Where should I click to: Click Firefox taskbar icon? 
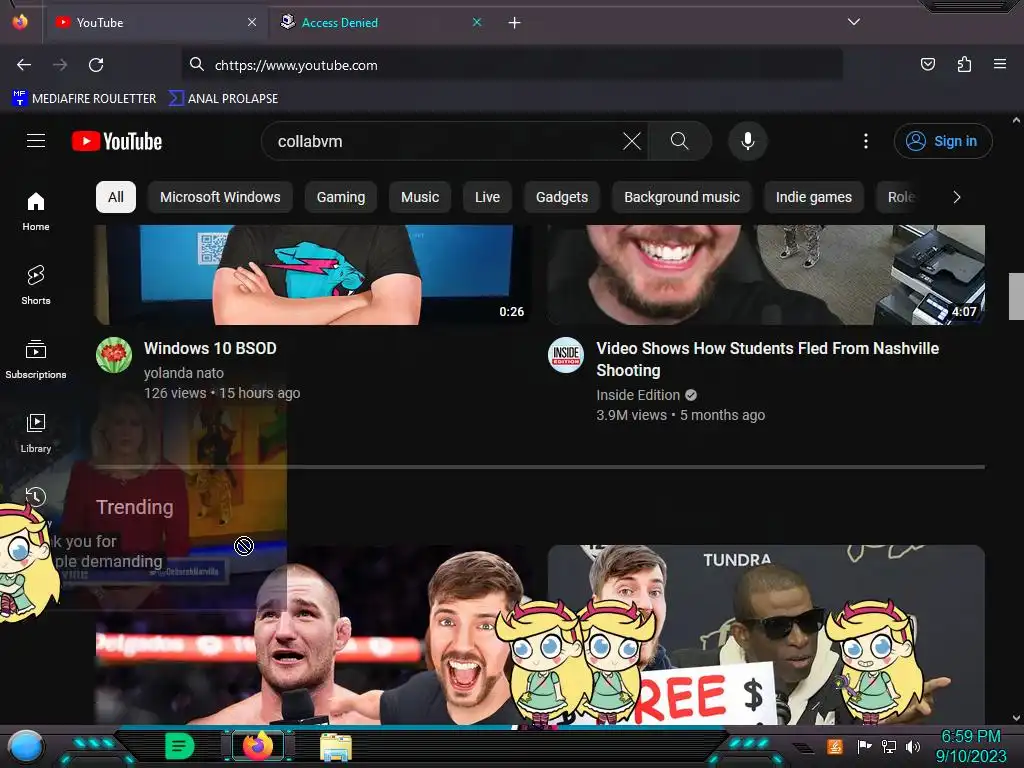[258, 746]
